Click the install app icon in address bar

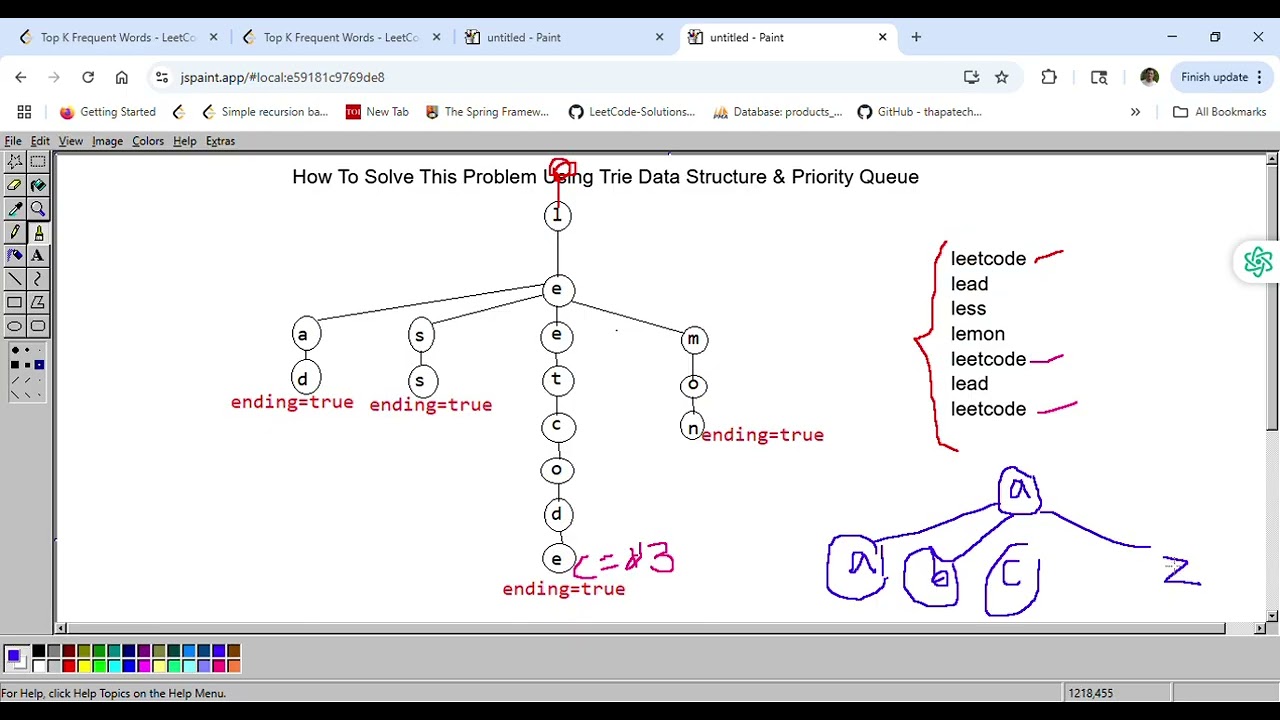pyautogui.click(x=971, y=77)
